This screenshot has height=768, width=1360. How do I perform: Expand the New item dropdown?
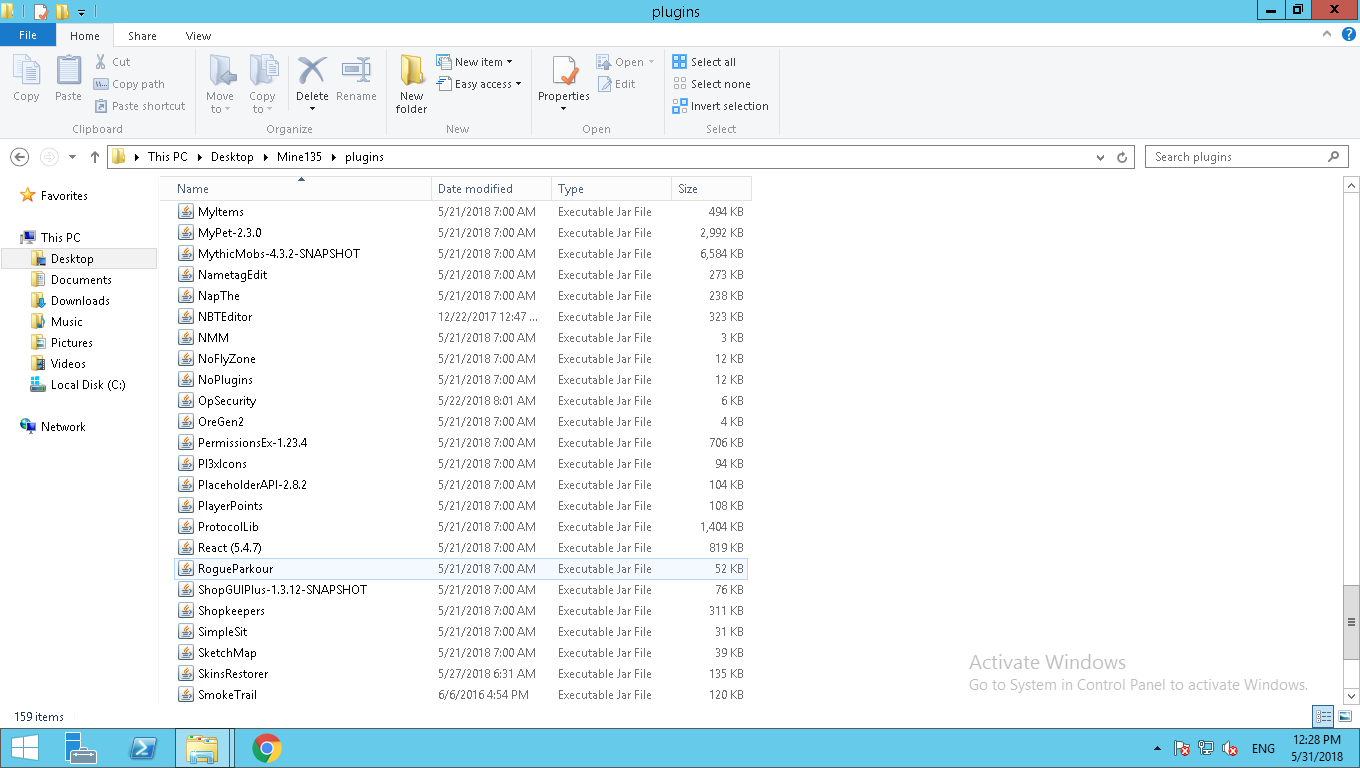(x=476, y=62)
